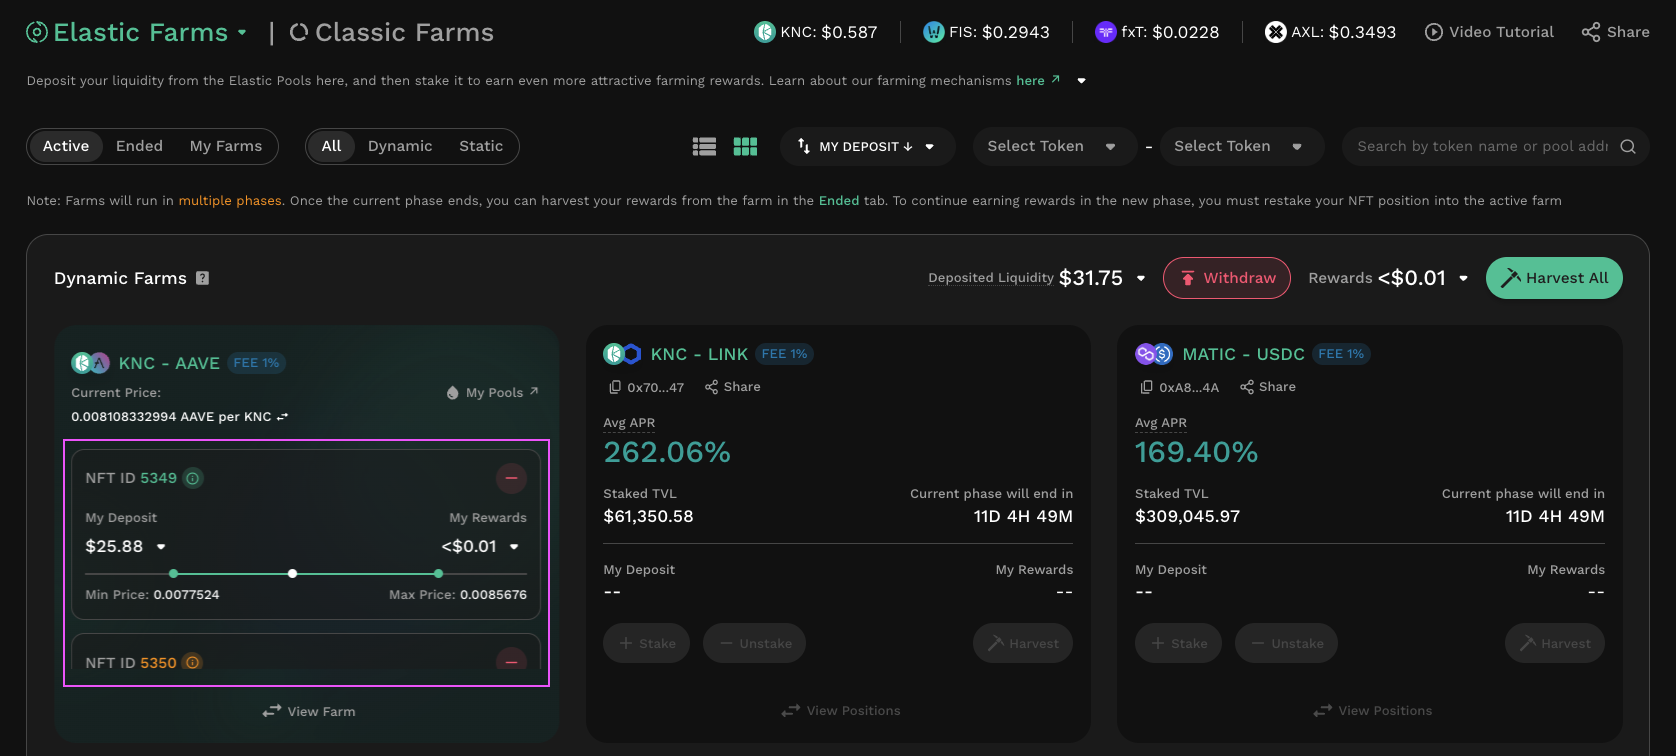Select the My Farms filter
Viewport: 1676px width, 756px height.
coord(226,146)
